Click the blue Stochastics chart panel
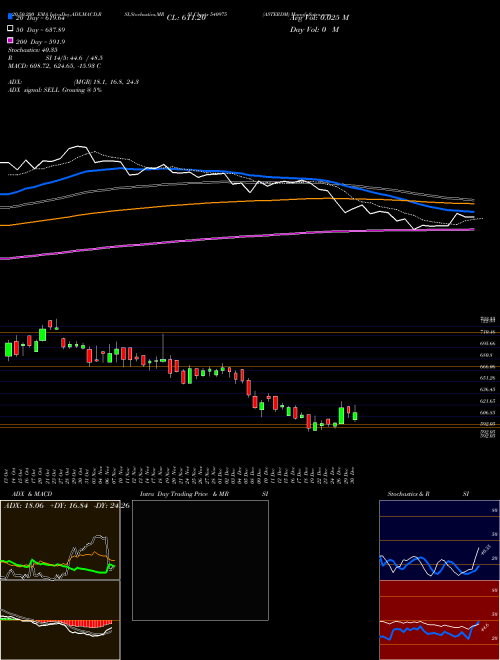This screenshot has height=660, width=500. 439,540
